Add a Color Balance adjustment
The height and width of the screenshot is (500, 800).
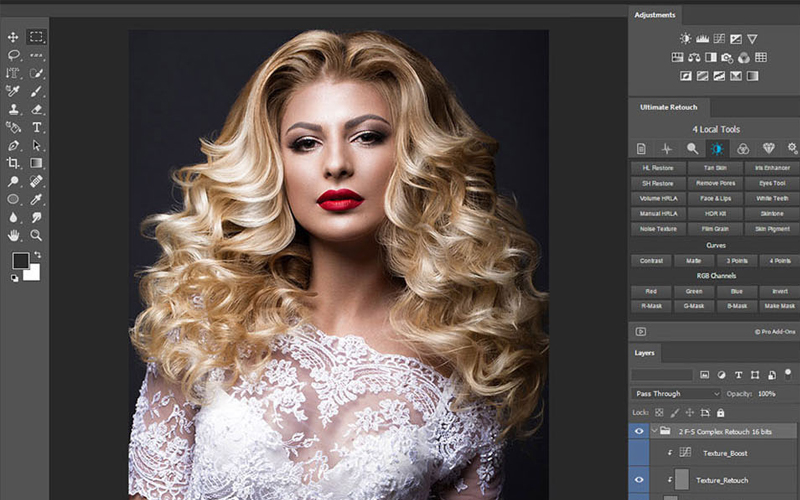[694, 57]
